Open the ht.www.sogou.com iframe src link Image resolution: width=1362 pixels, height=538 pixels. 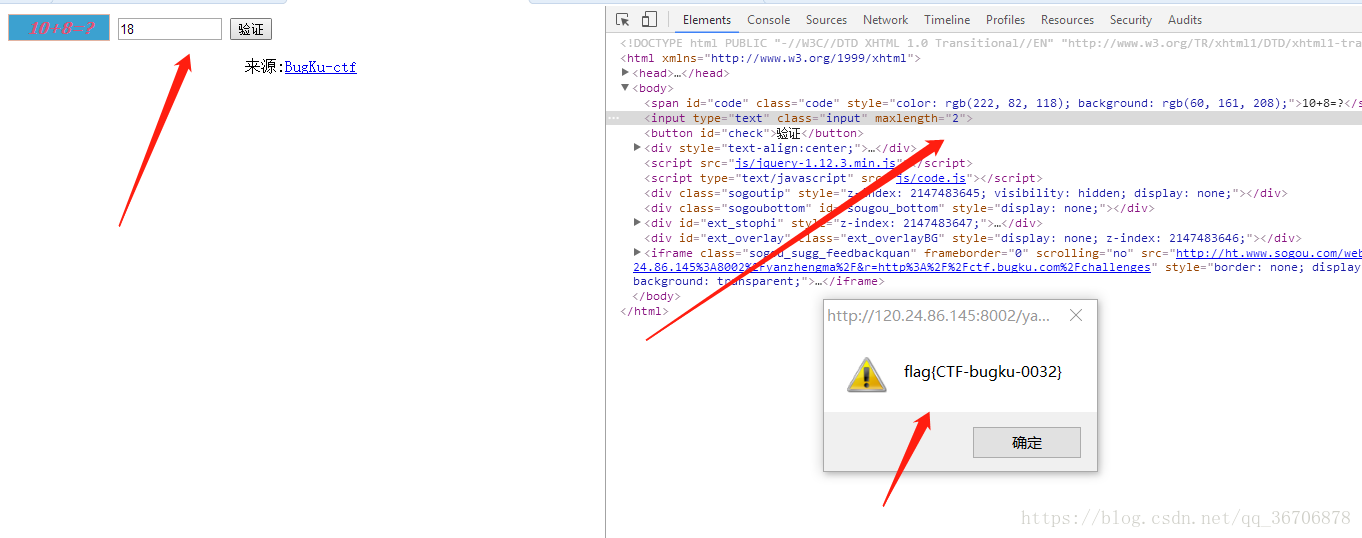[1269, 253]
